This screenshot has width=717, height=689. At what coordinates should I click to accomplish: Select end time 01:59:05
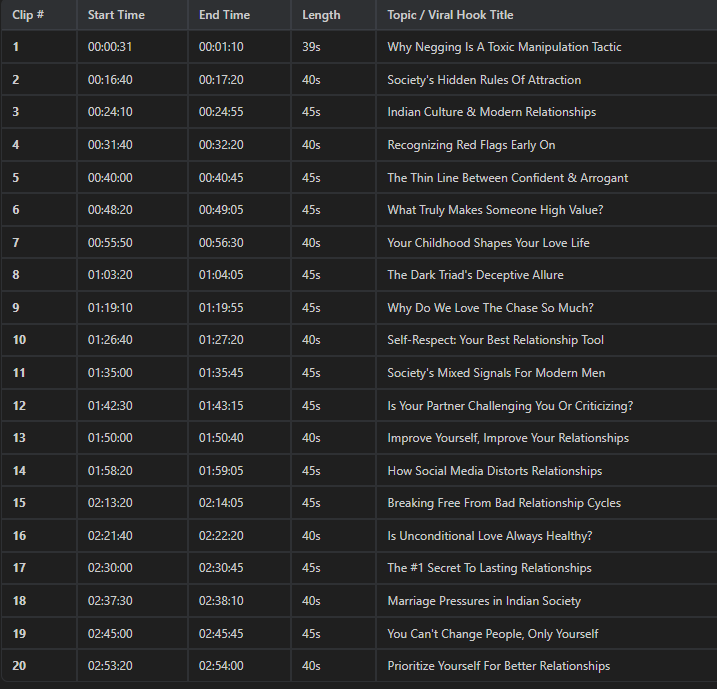(x=221, y=470)
